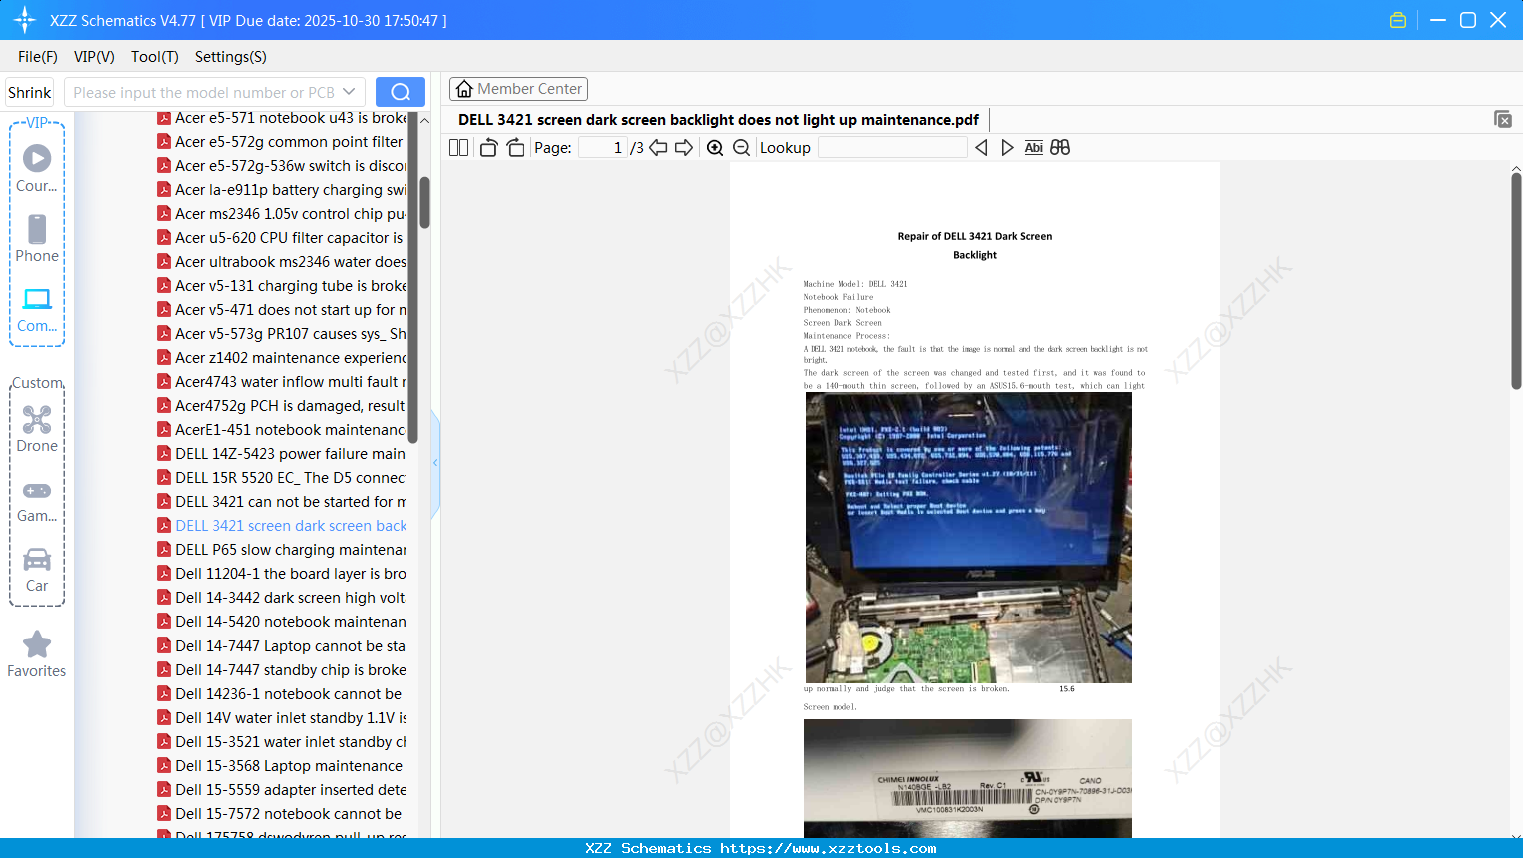Viewport: 1523px width, 858px height.
Task: Go to the next PDF page
Action: [684, 148]
